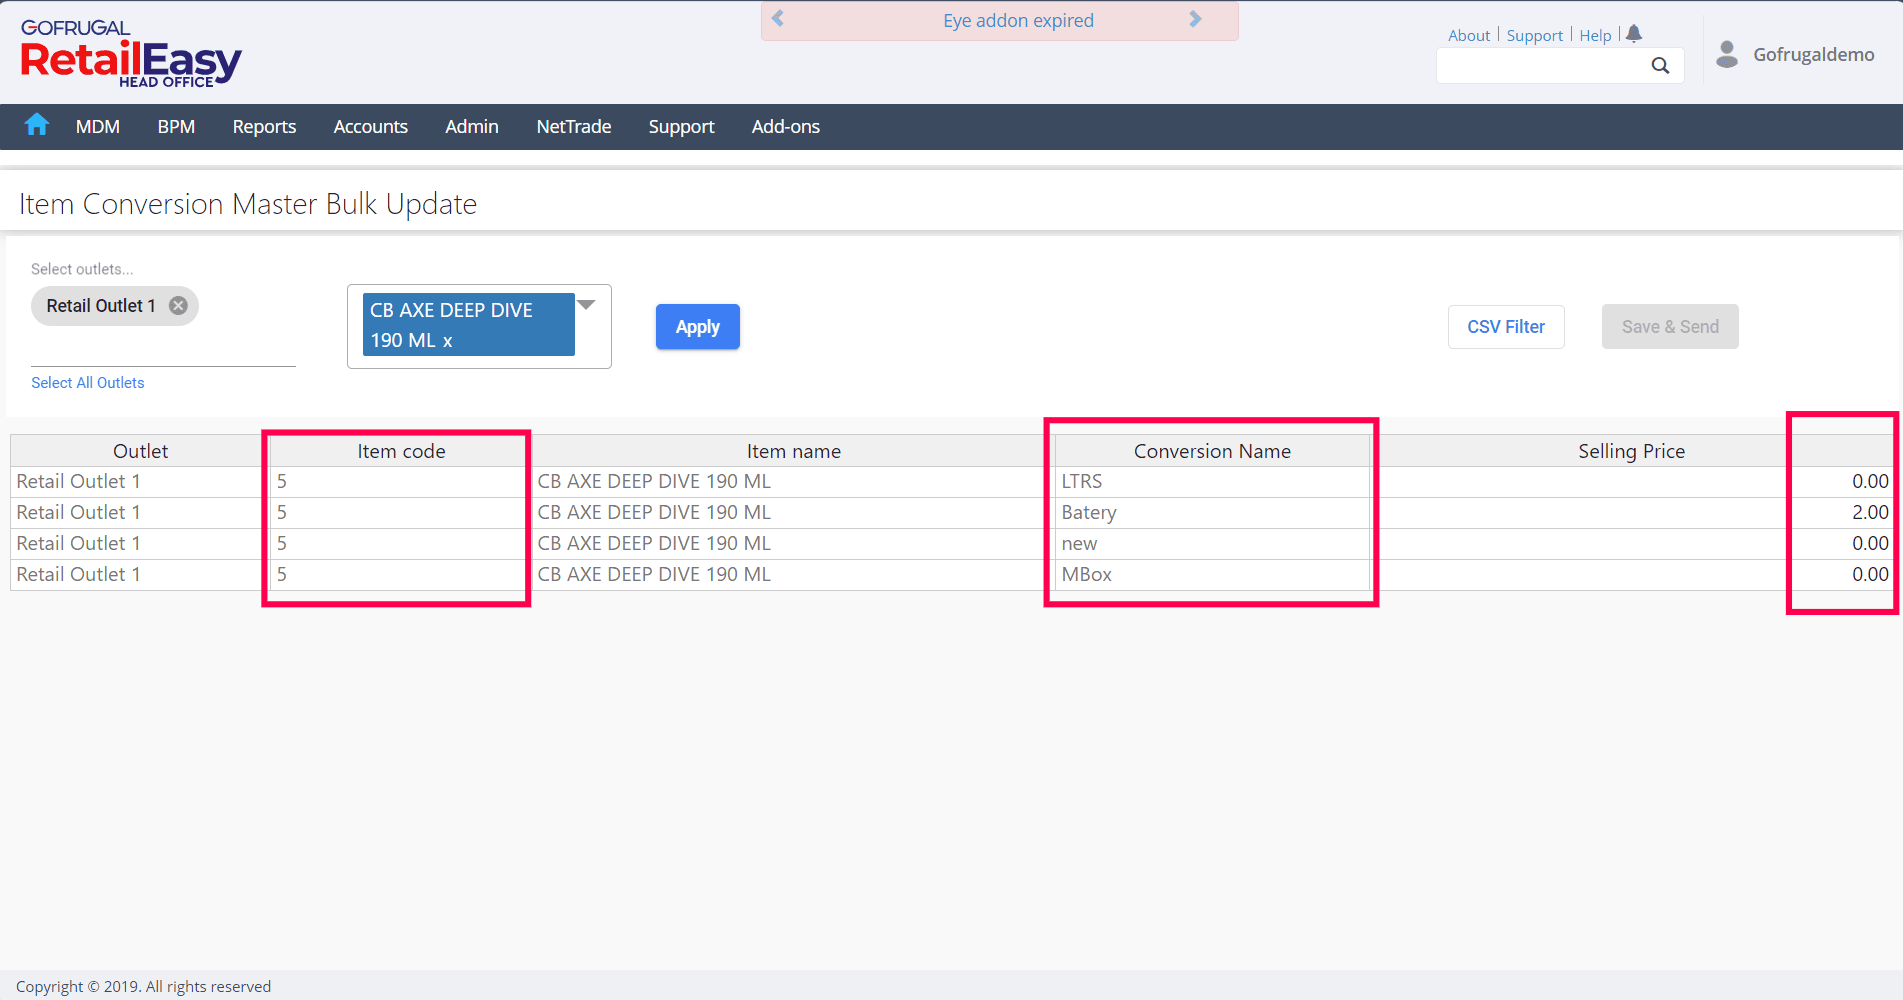Show previous notification with left arrow
1903x1000 pixels.
778,19
